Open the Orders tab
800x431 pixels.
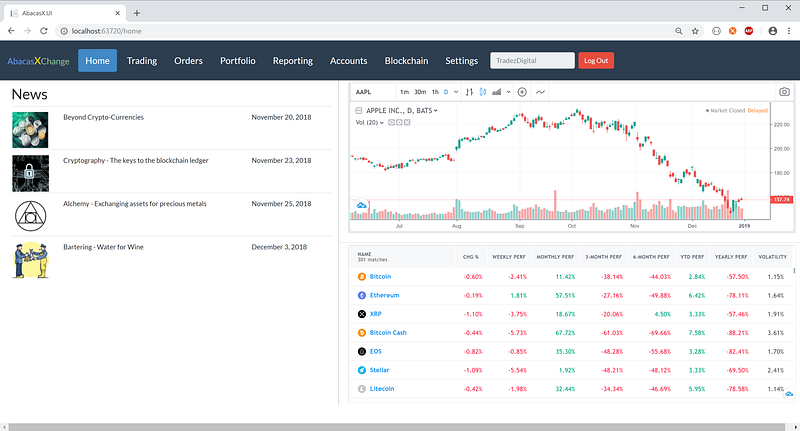[188, 61]
